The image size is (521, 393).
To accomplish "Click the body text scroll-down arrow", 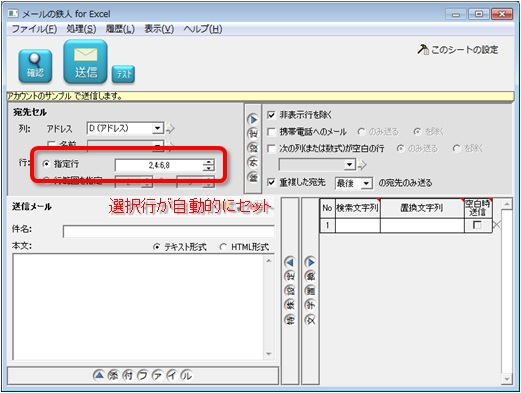I will point(269,354).
